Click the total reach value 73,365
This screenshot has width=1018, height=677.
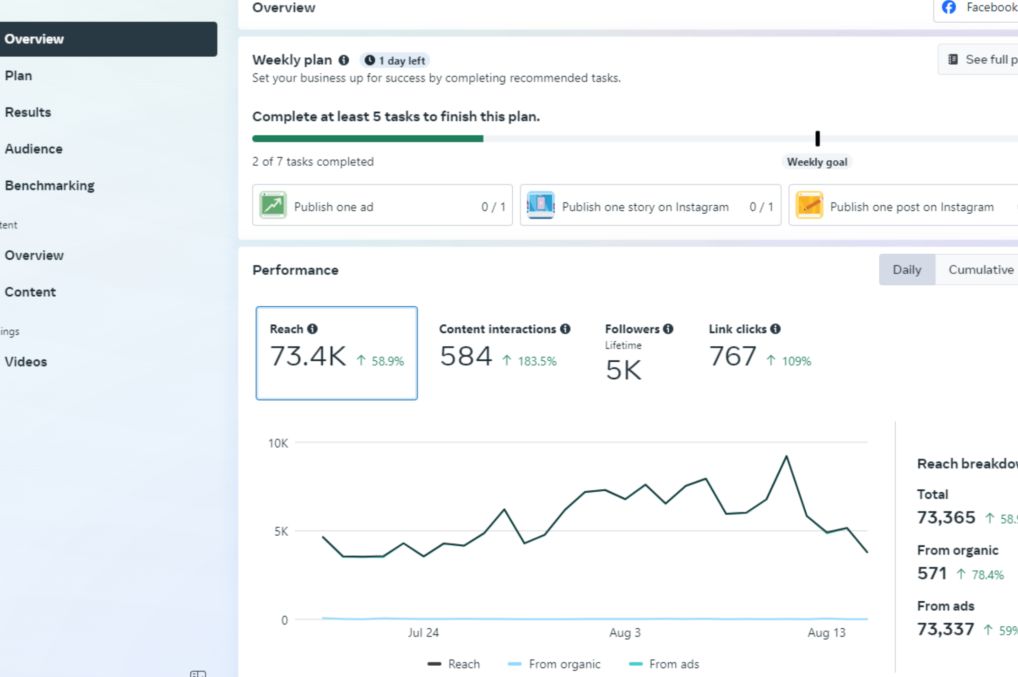click(x=946, y=517)
